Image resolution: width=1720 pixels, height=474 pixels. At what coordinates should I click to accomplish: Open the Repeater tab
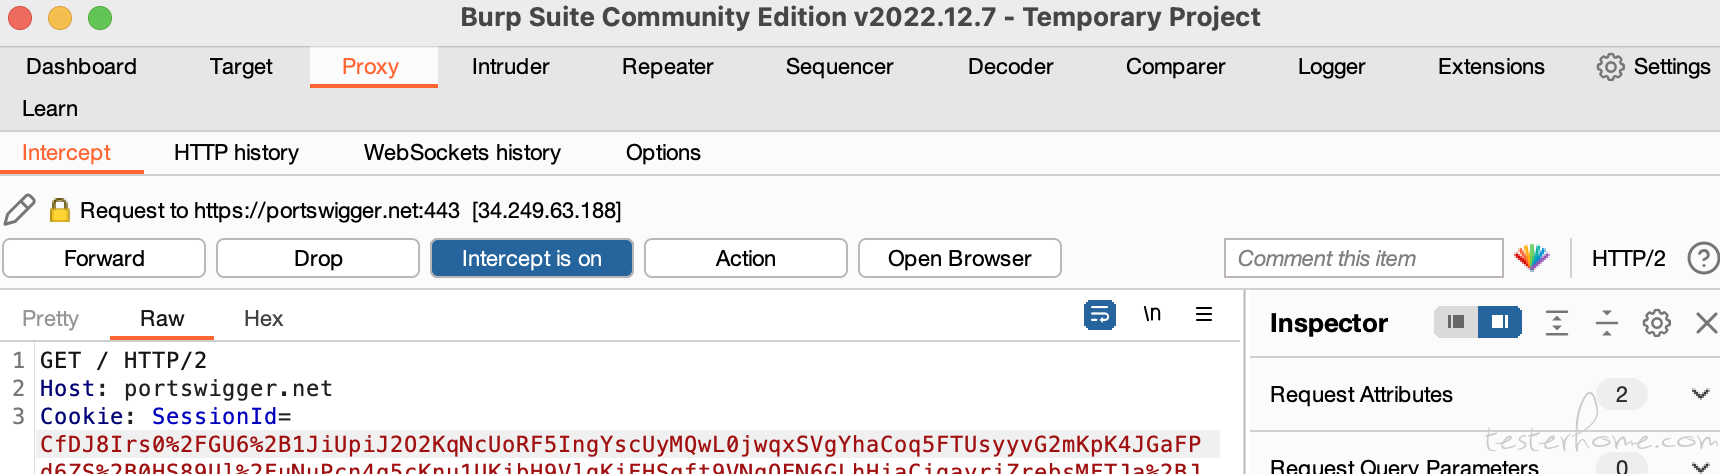668,67
